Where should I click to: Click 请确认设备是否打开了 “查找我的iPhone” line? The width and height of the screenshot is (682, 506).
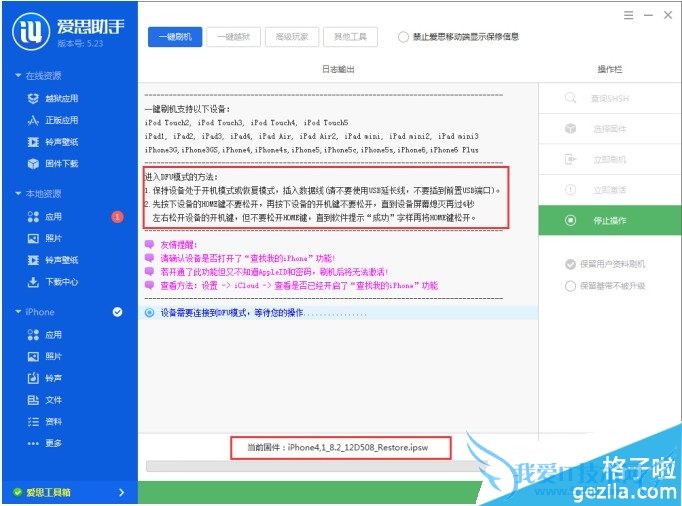coord(247,258)
